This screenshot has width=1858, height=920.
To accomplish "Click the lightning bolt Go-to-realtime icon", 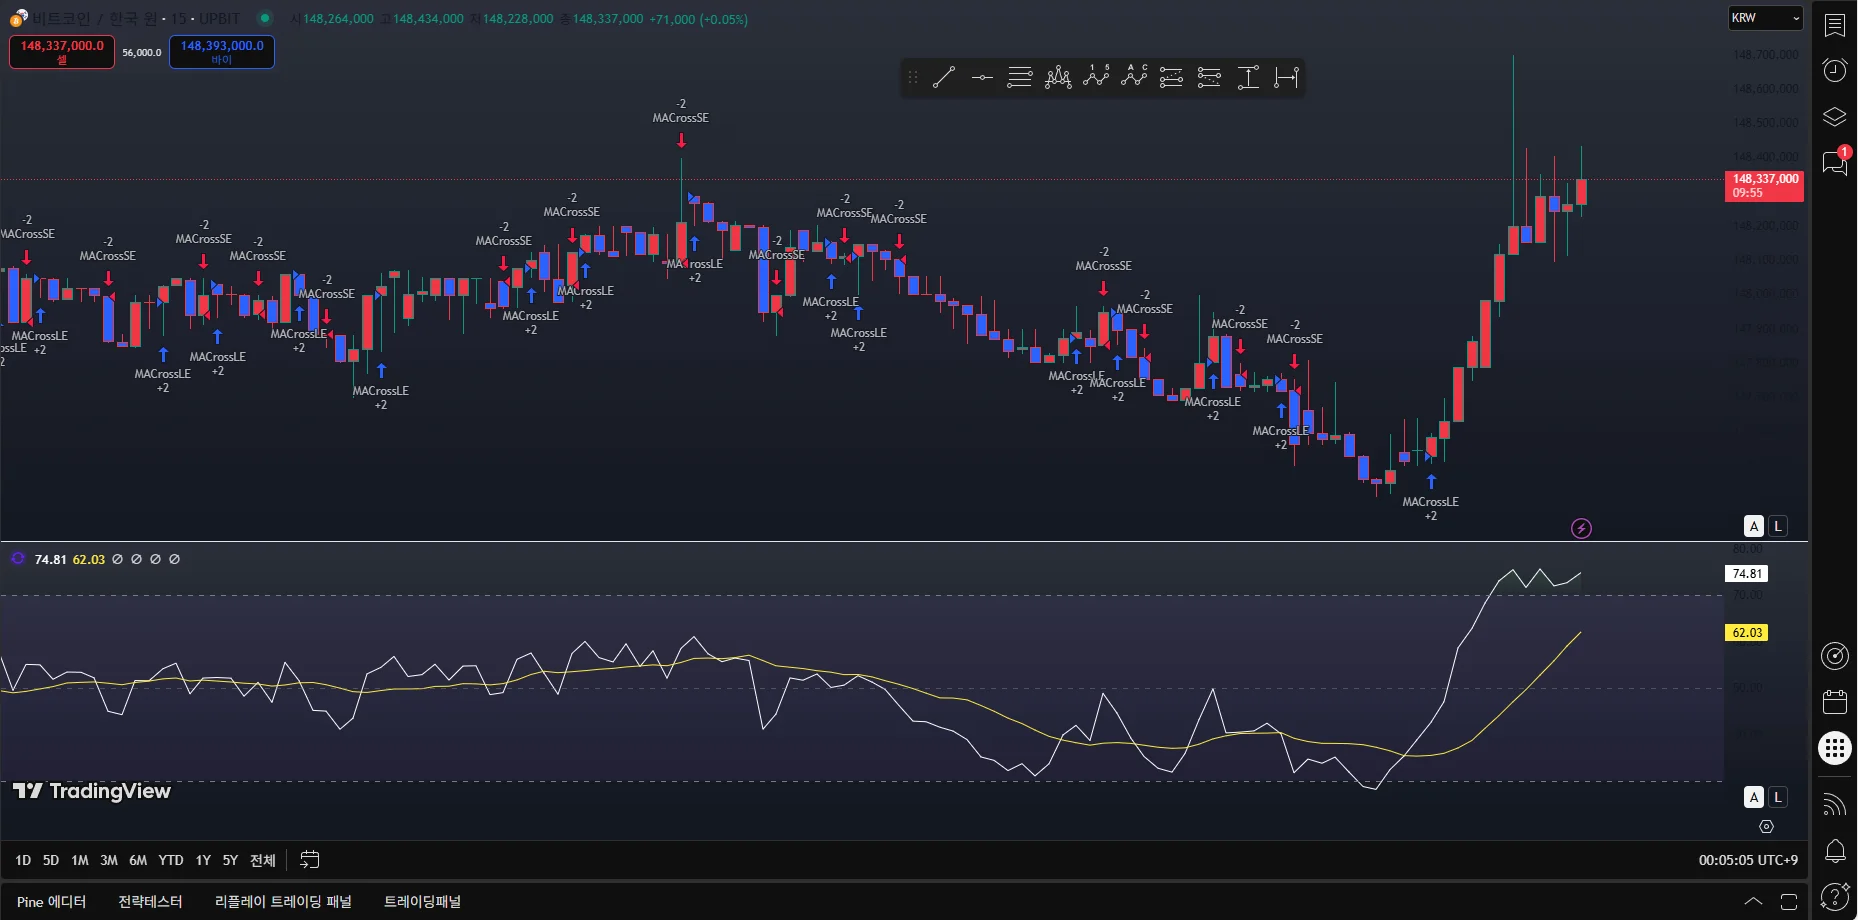I will 1581,528.
